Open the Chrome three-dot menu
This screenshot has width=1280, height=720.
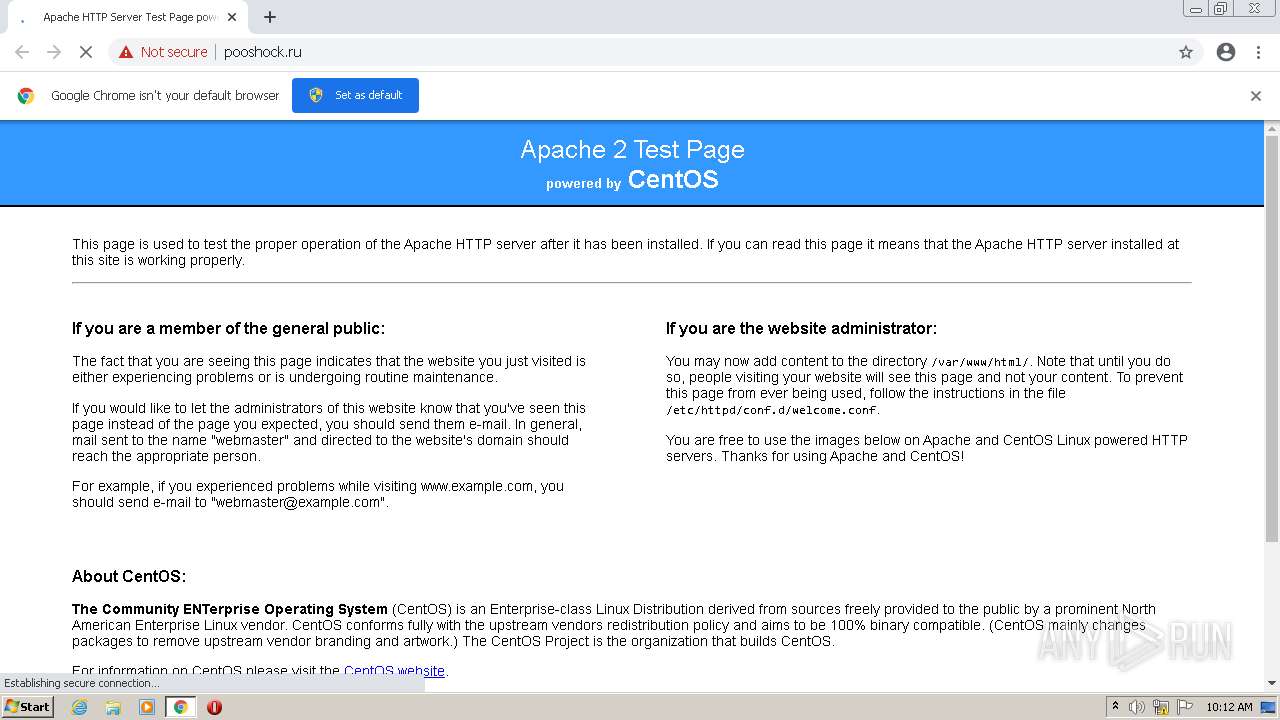point(1258,52)
